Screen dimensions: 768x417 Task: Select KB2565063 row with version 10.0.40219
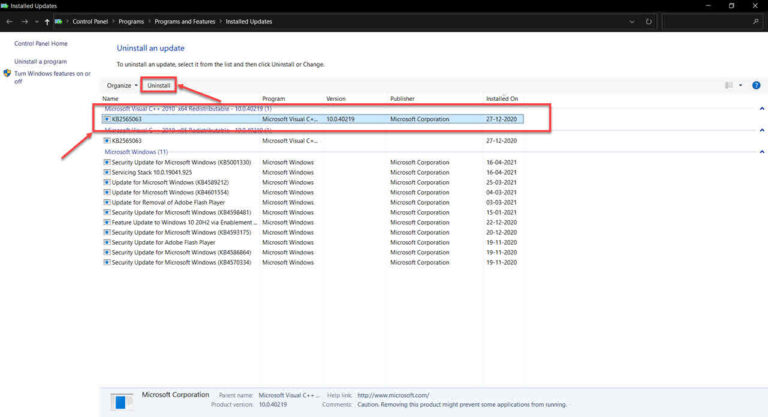312,119
